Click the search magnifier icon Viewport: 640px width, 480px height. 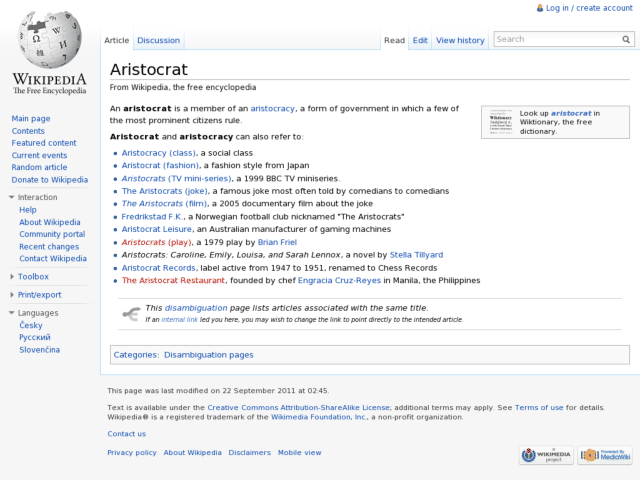pos(626,40)
